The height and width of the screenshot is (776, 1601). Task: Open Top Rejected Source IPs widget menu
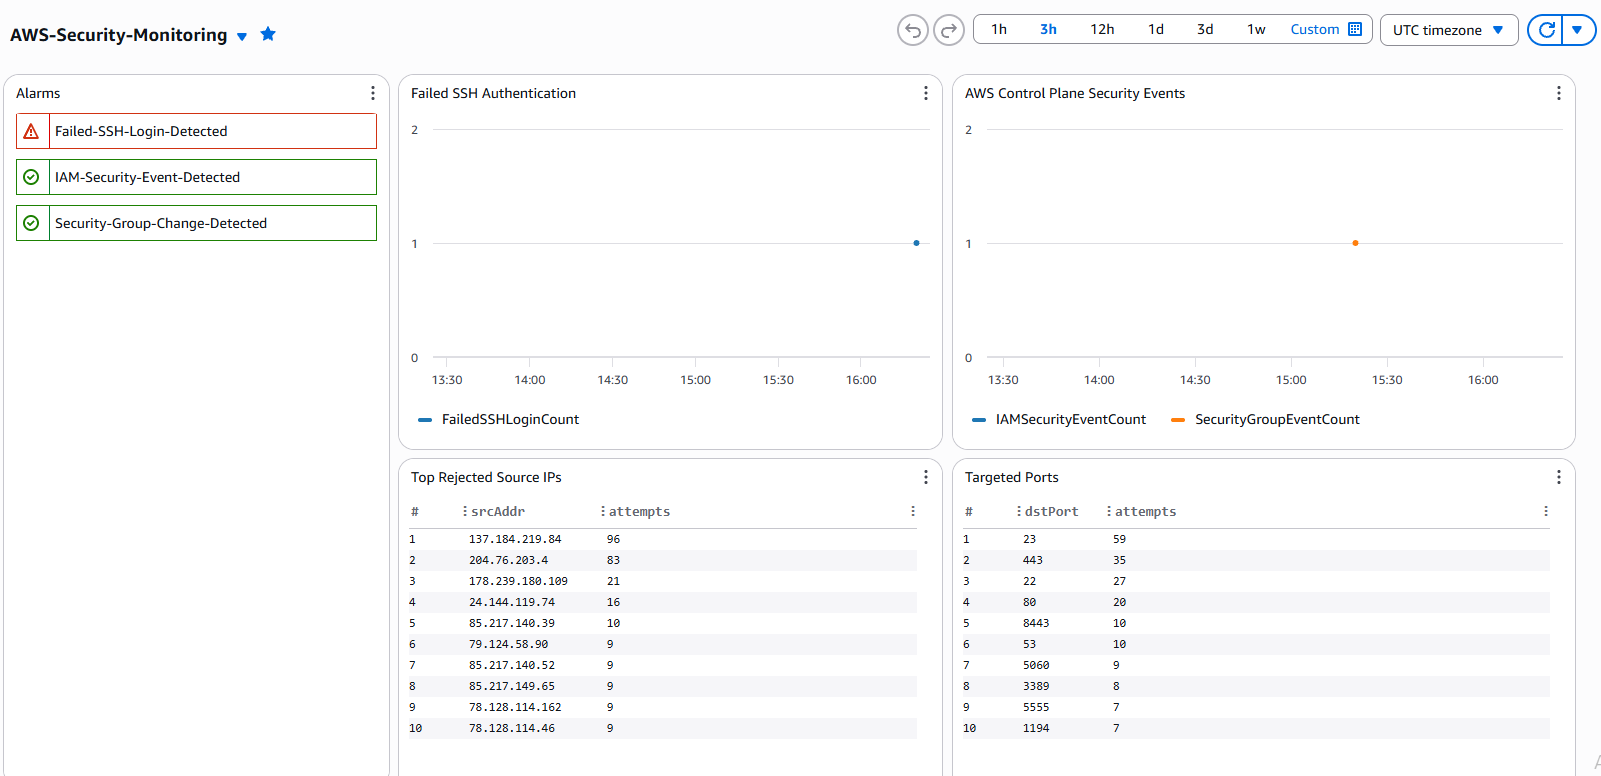(926, 477)
